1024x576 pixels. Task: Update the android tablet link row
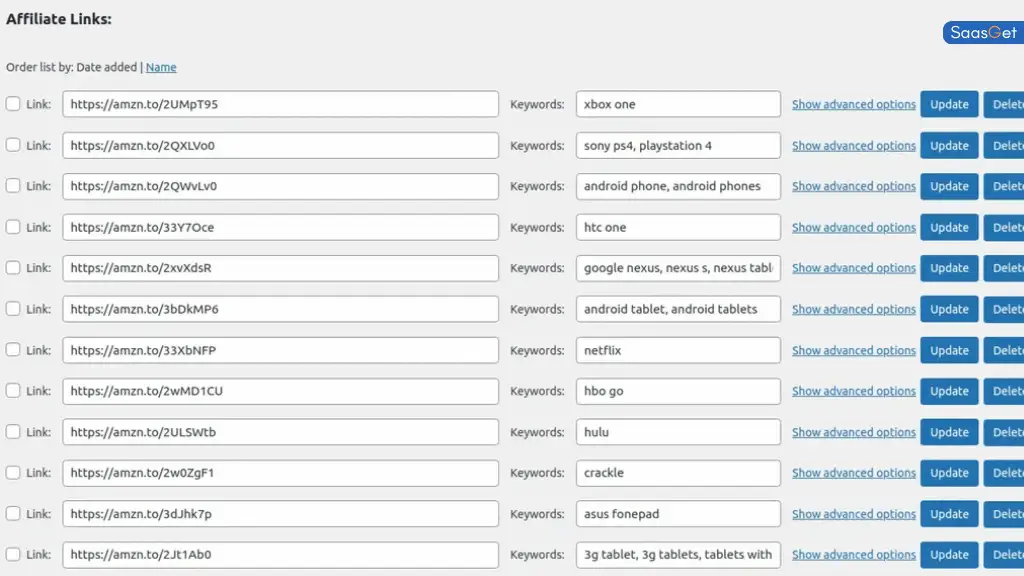[x=949, y=309]
